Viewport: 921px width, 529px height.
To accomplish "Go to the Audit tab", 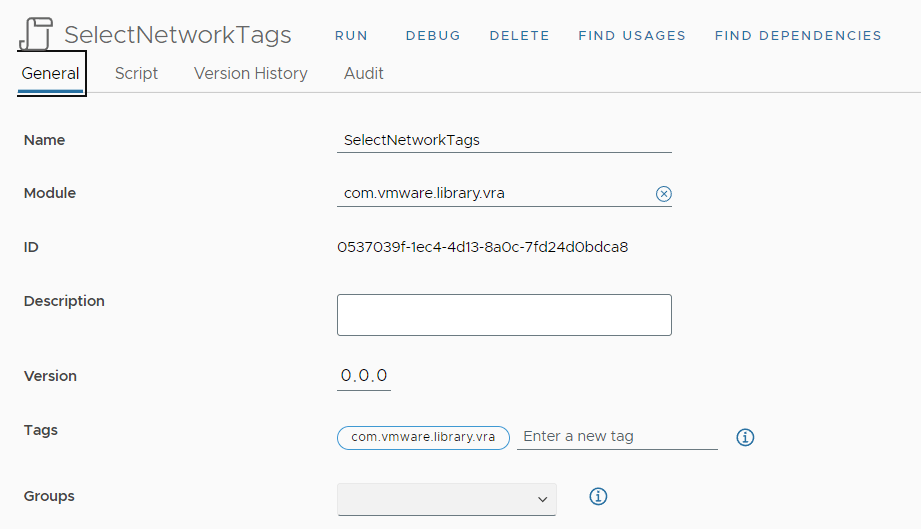I will [363, 73].
